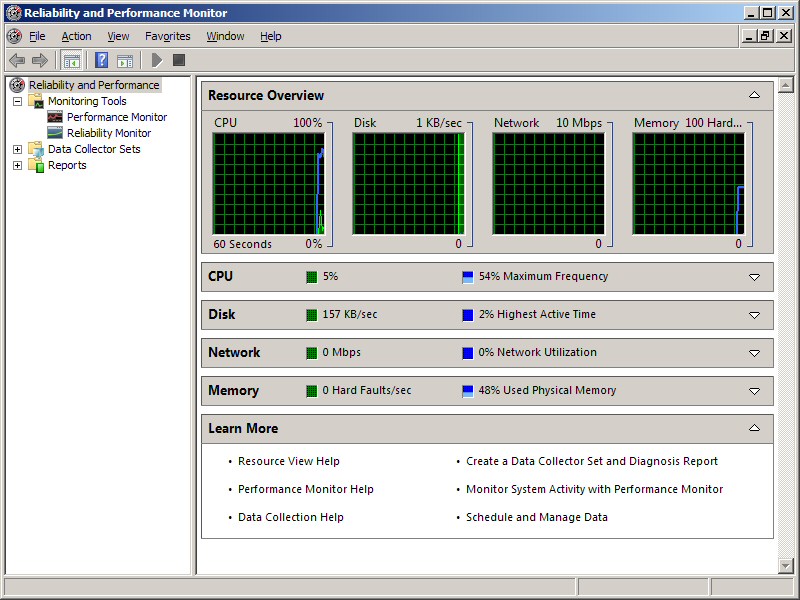Click the green Start play icon
This screenshot has height=600, width=800.
[157, 60]
